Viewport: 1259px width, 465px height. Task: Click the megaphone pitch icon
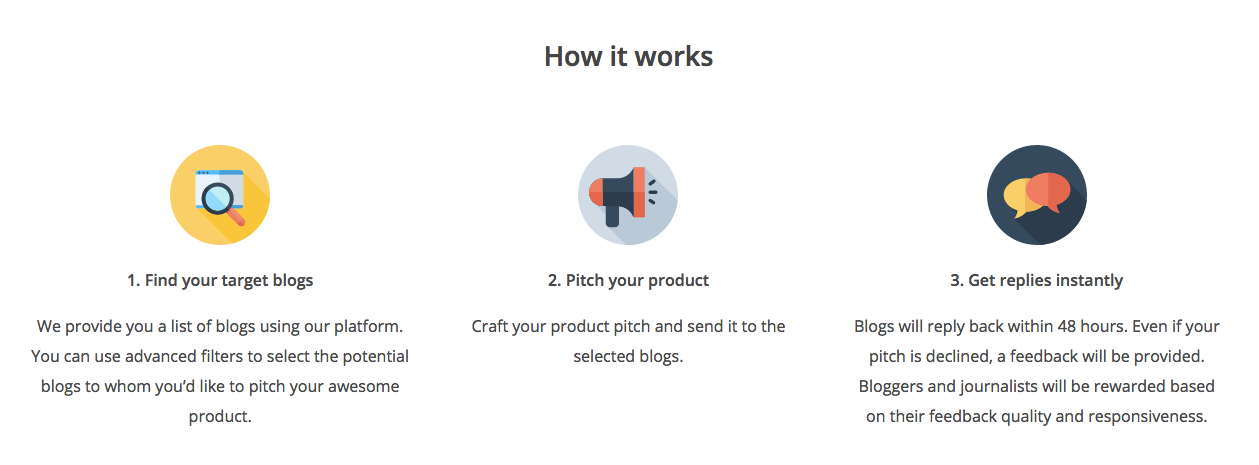(628, 195)
